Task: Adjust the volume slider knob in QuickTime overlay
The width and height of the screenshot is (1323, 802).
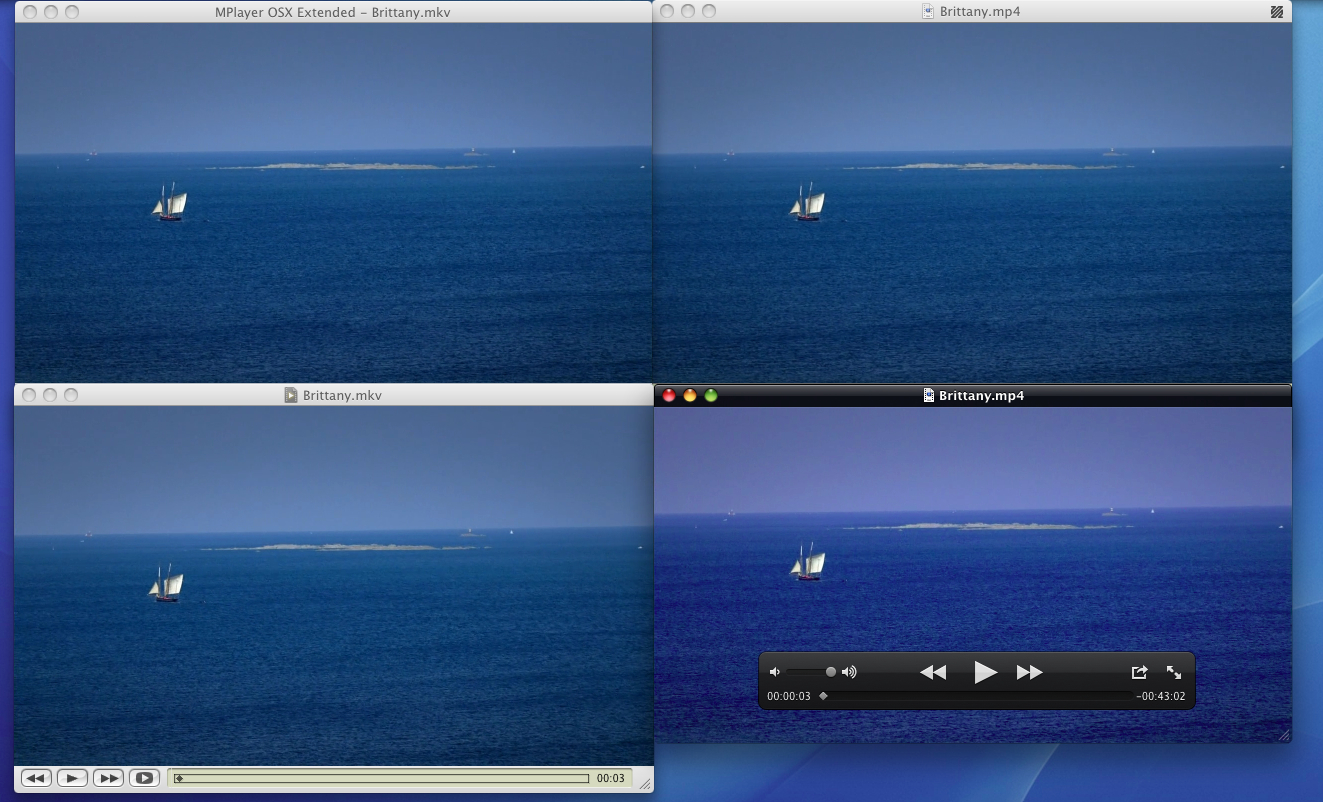Action: pyautogui.click(x=831, y=672)
